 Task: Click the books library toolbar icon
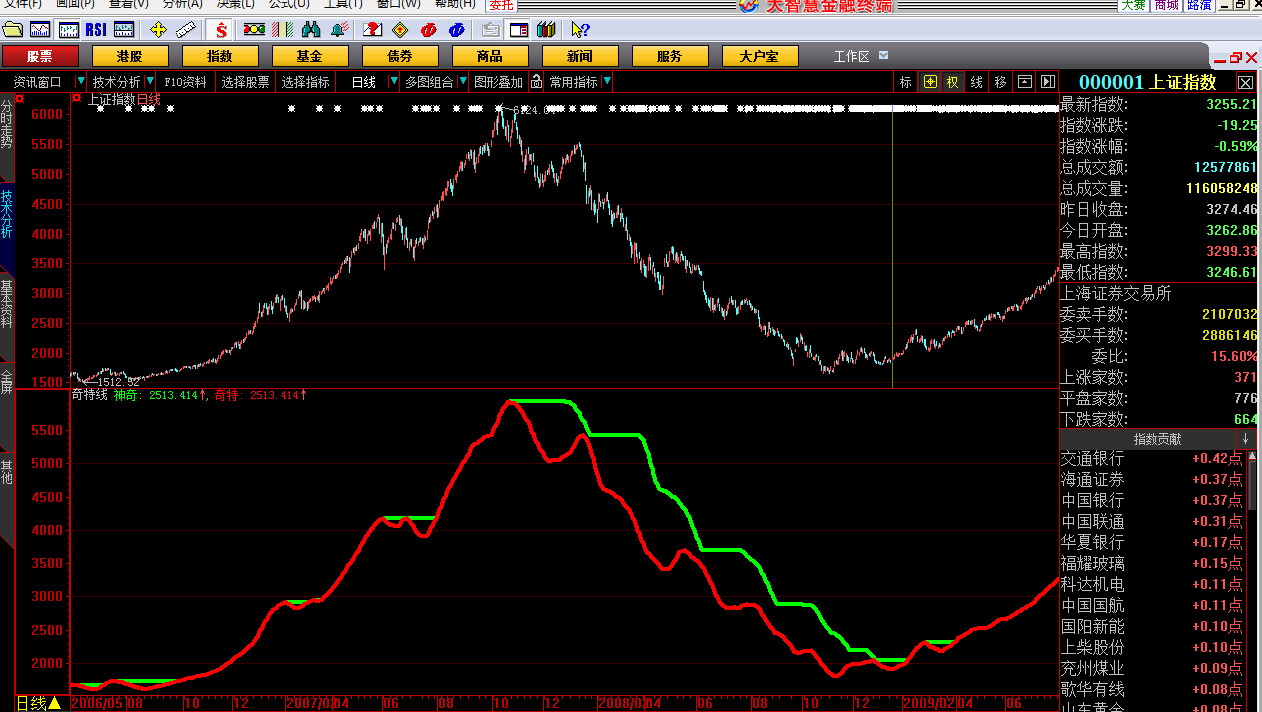click(545, 30)
